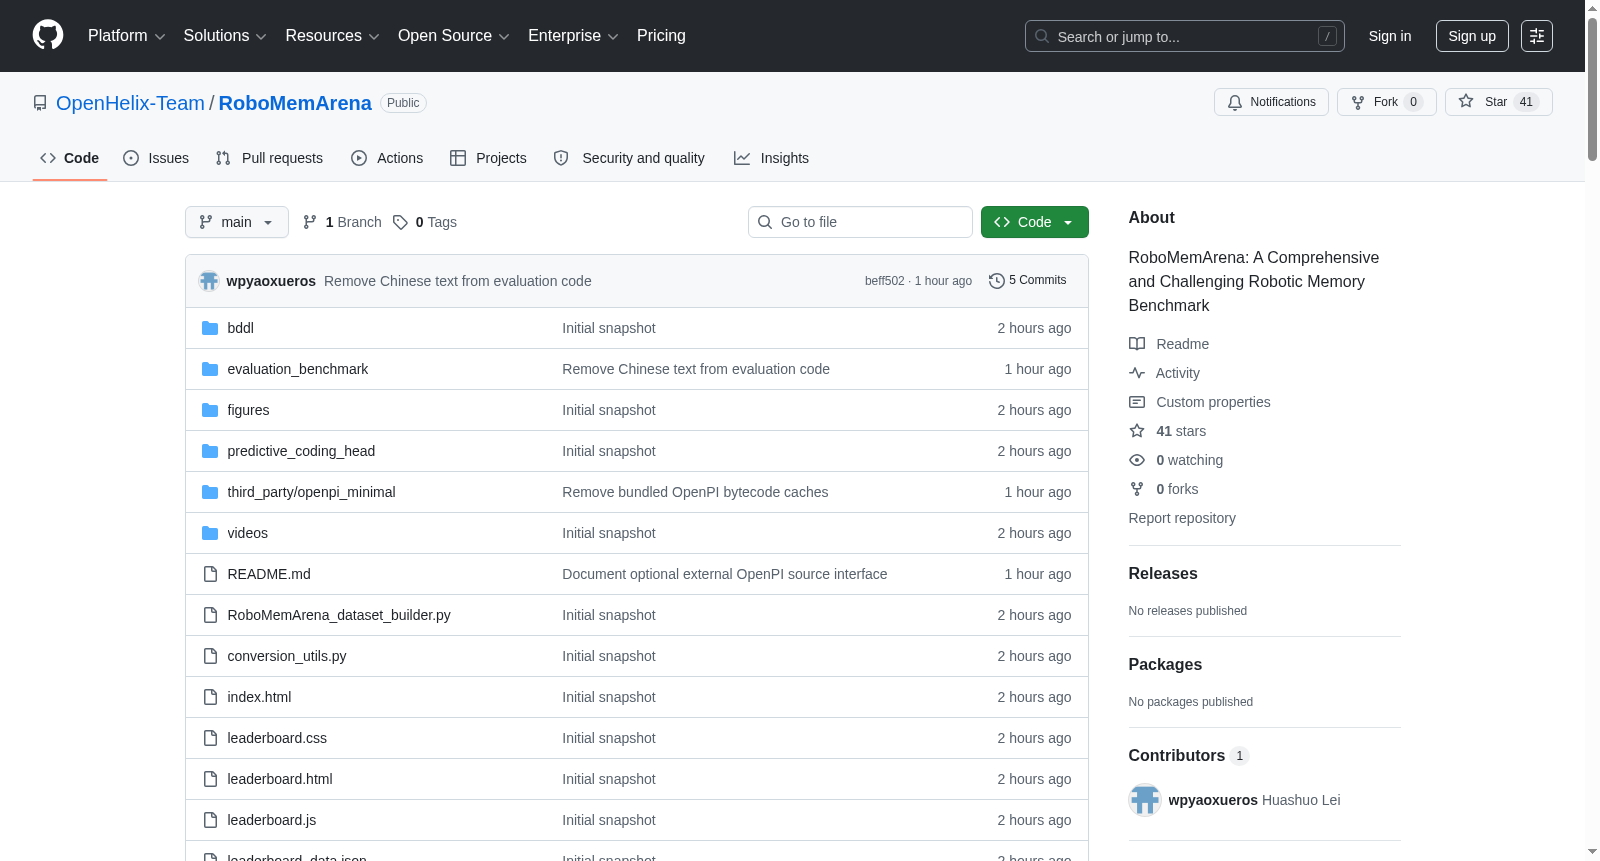Open the Releases heading link
The image size is (1600, 861).
pos(1163,573)
